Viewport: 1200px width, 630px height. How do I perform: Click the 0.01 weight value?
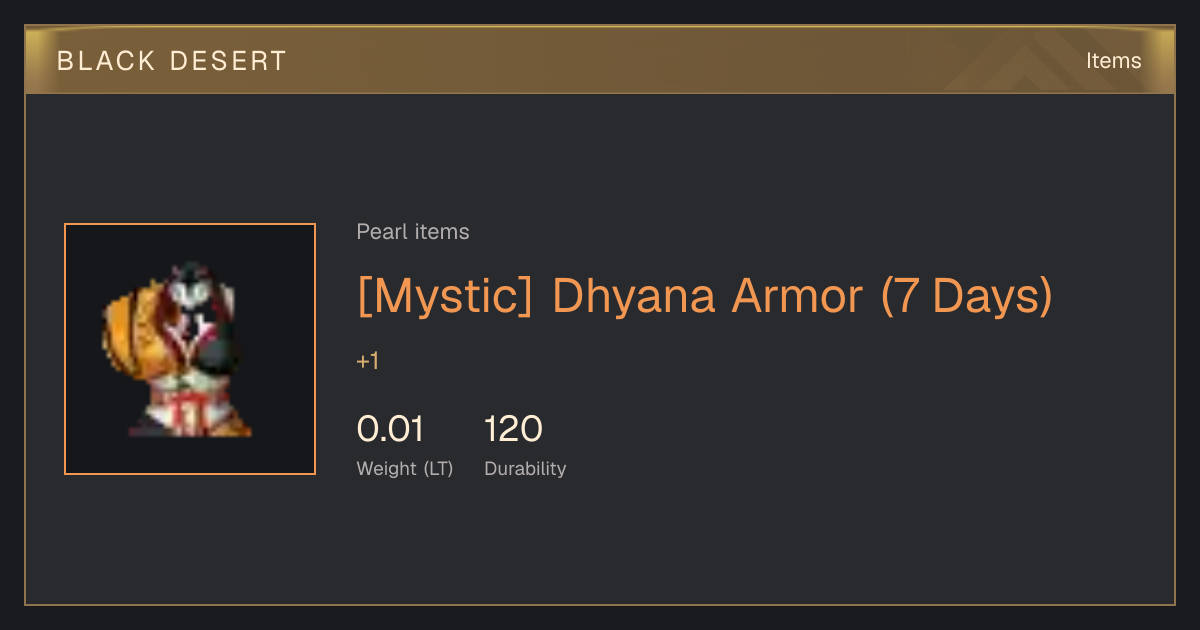coord(391,429)
